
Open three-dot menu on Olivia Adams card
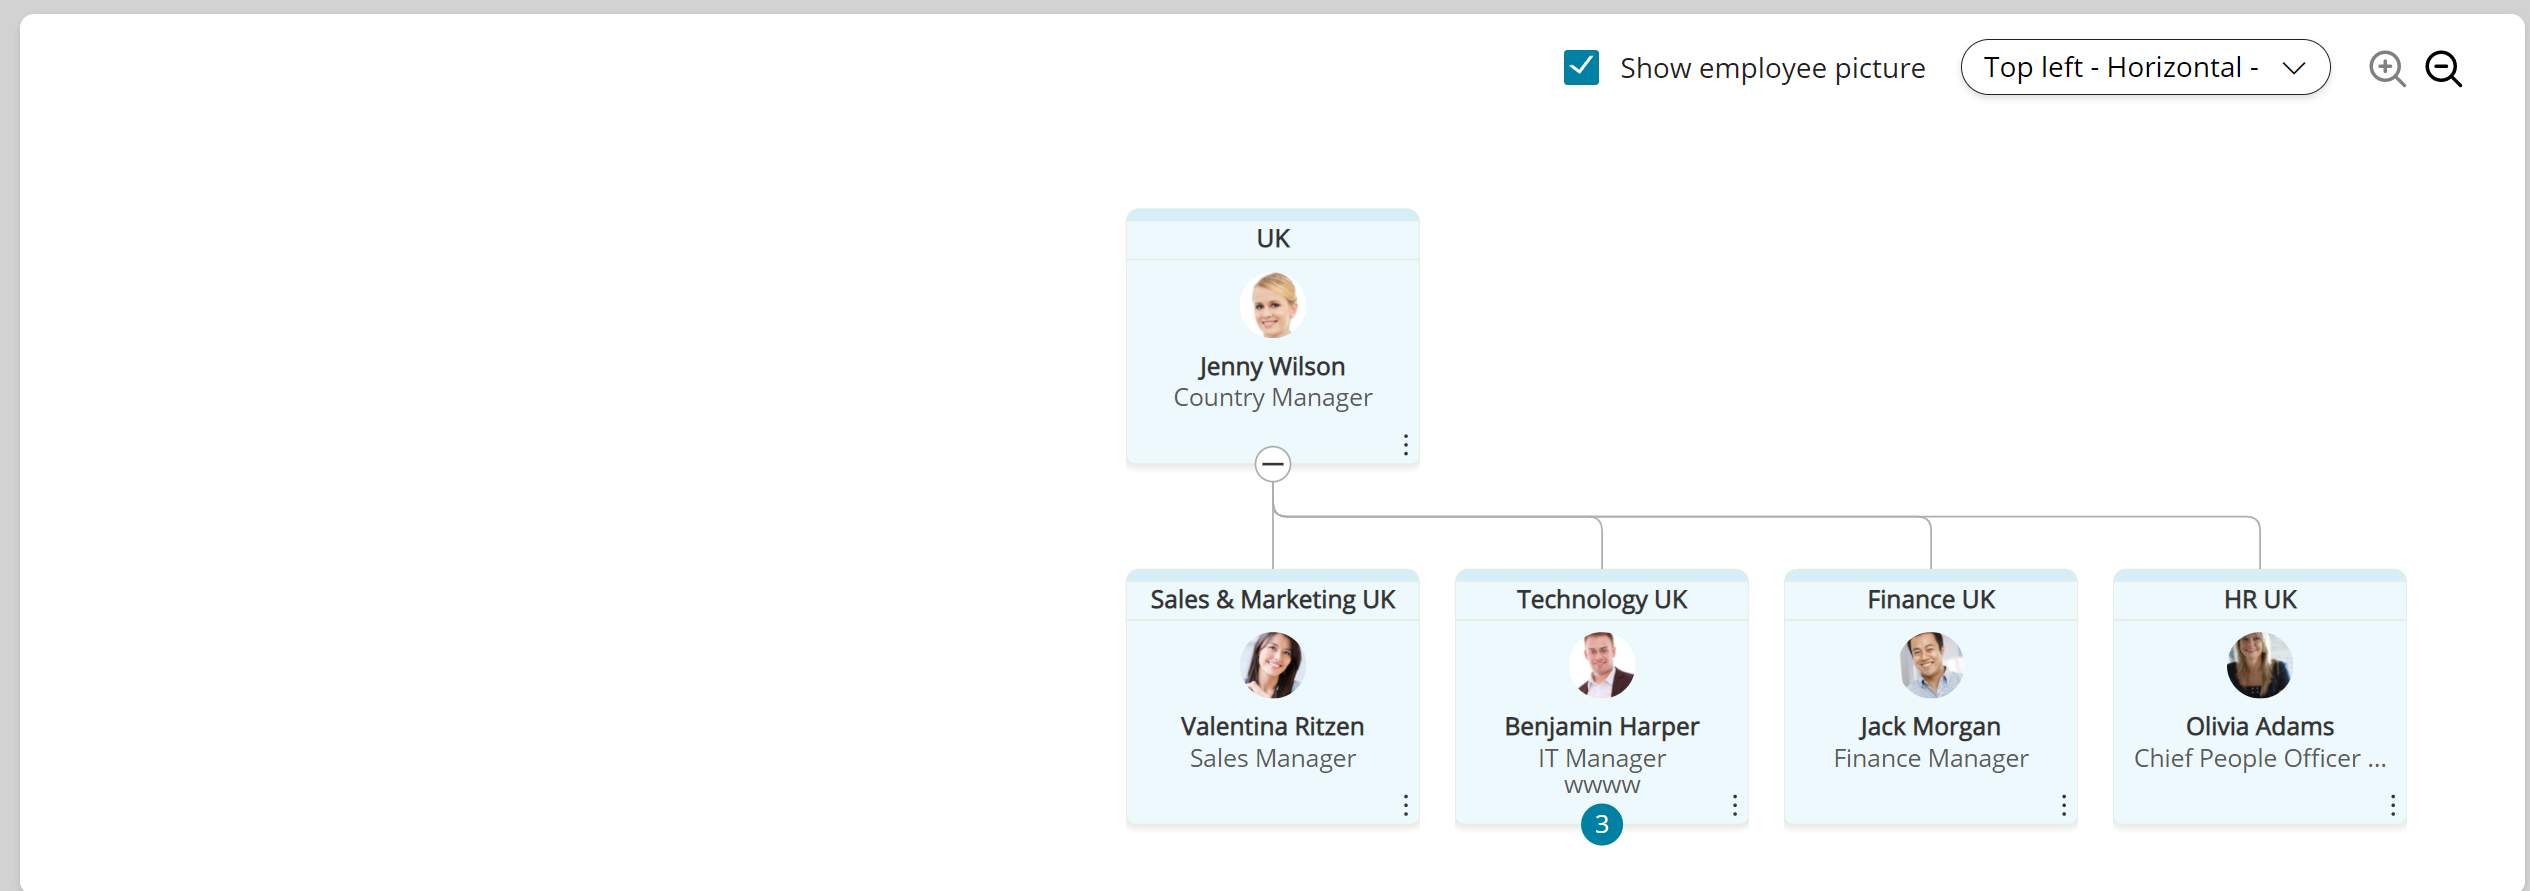coord(2392,805)
